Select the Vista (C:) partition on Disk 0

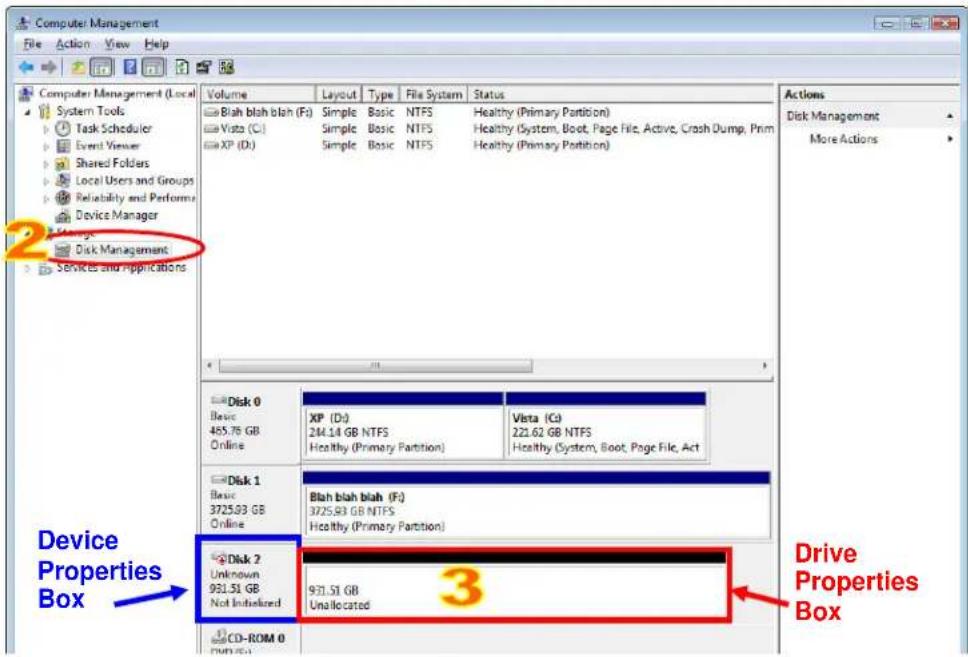[606, 426]
